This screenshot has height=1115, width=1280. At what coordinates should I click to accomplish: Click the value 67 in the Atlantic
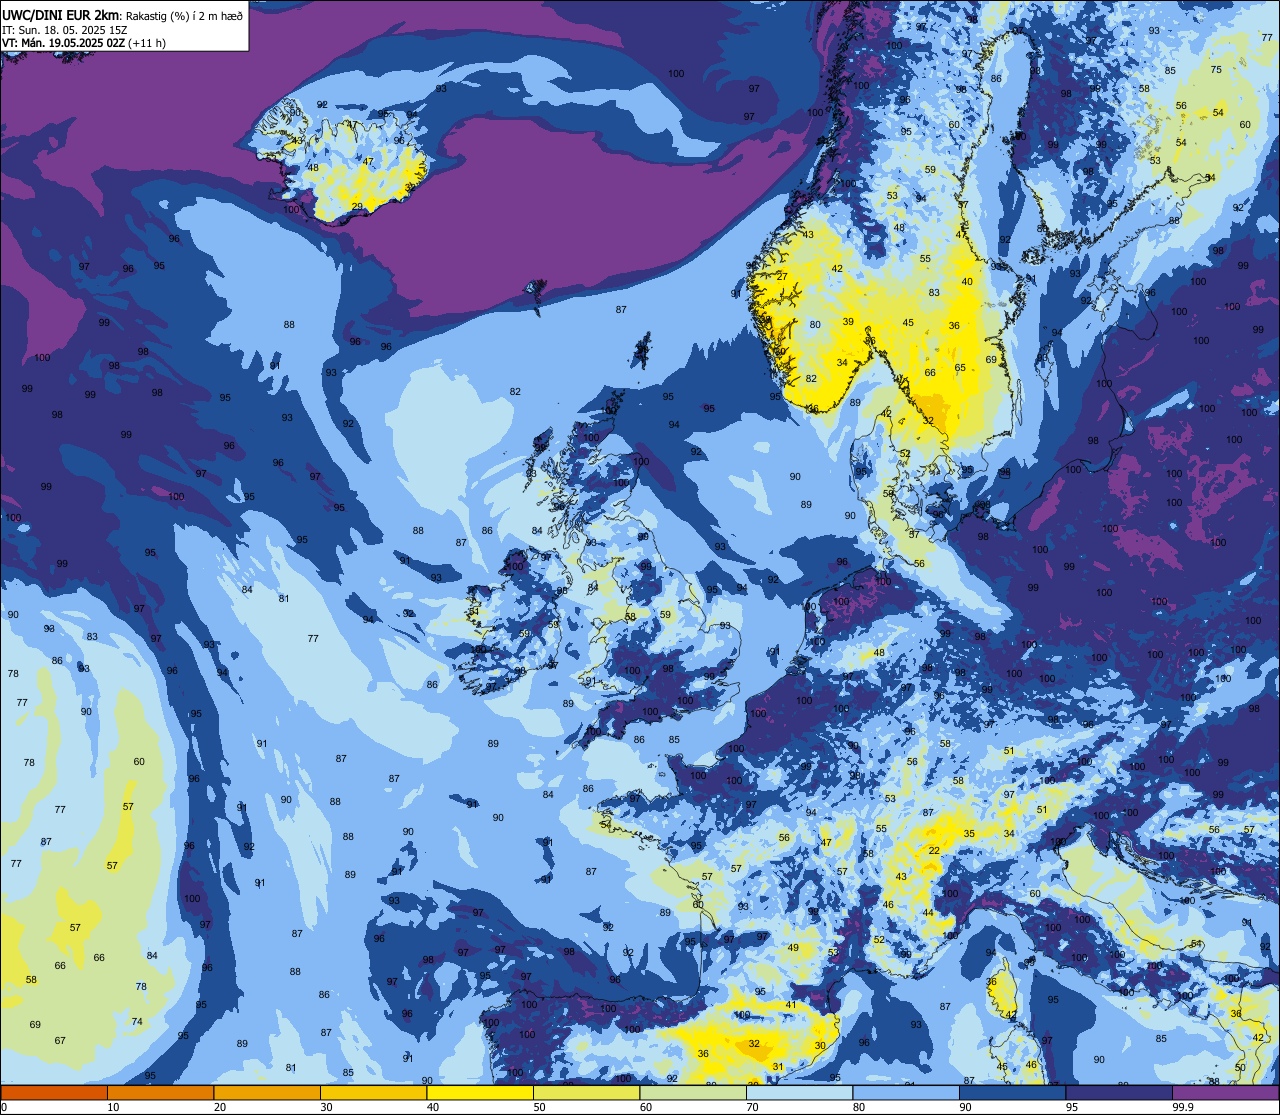(x=60, y=1041)
